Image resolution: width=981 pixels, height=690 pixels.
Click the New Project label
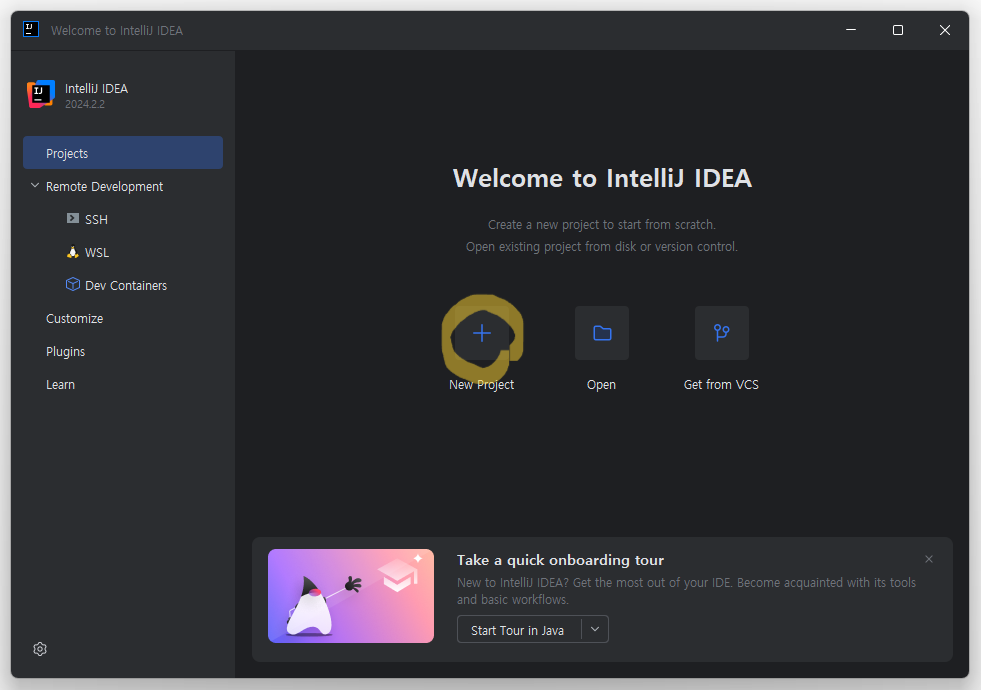click(482, 385)
